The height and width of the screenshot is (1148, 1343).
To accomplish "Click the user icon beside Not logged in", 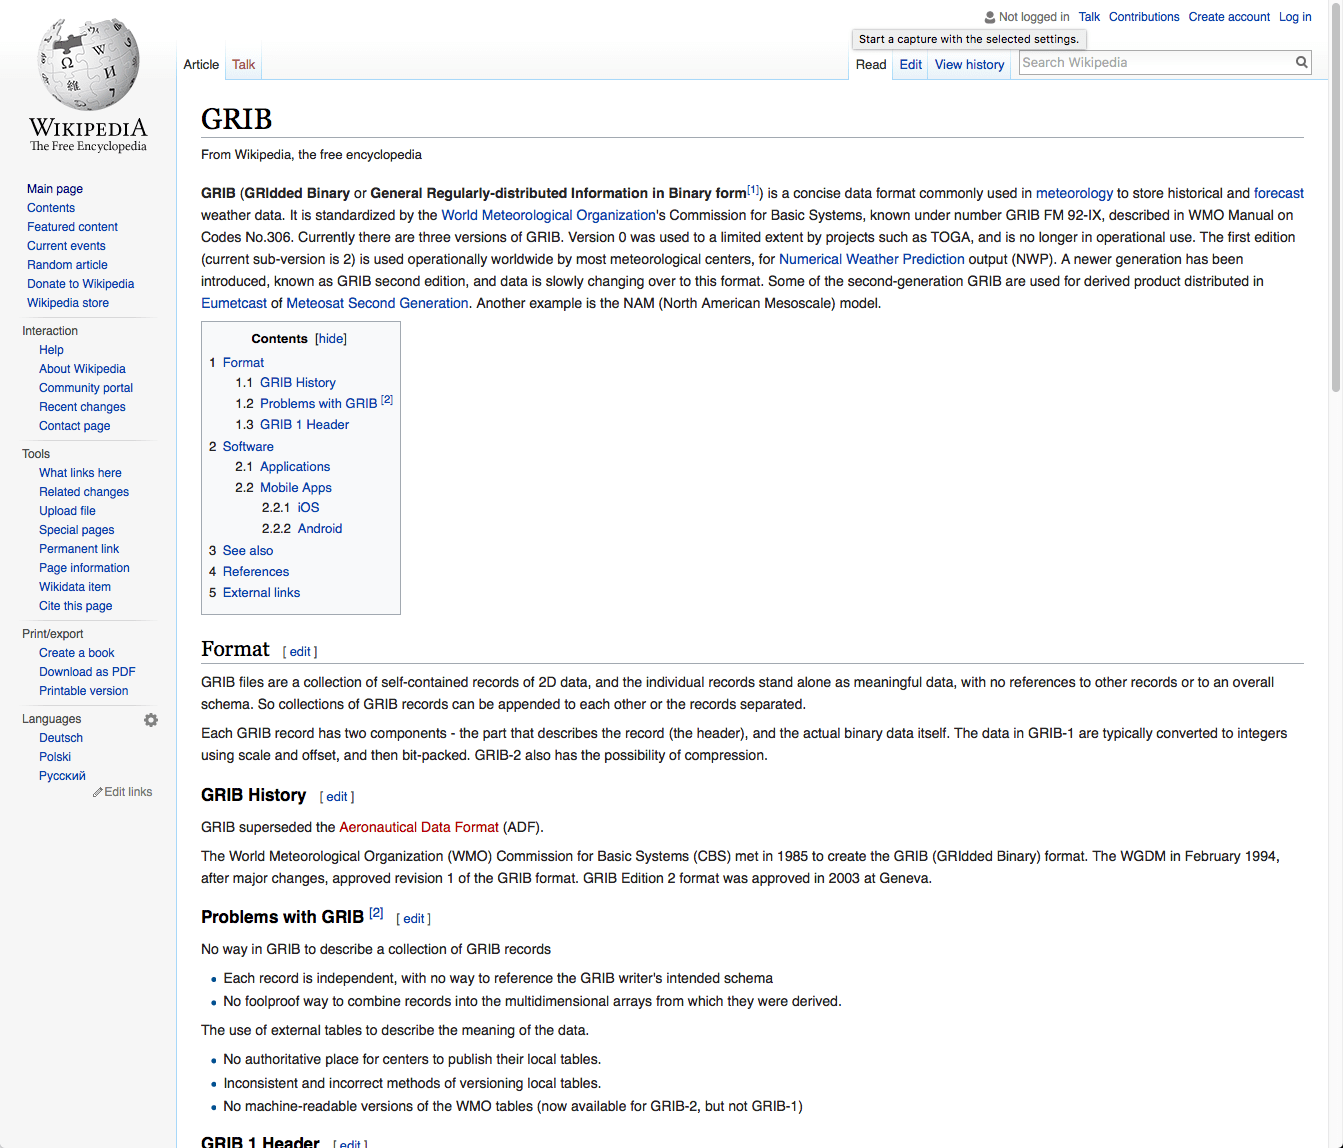I will [989, 17].
